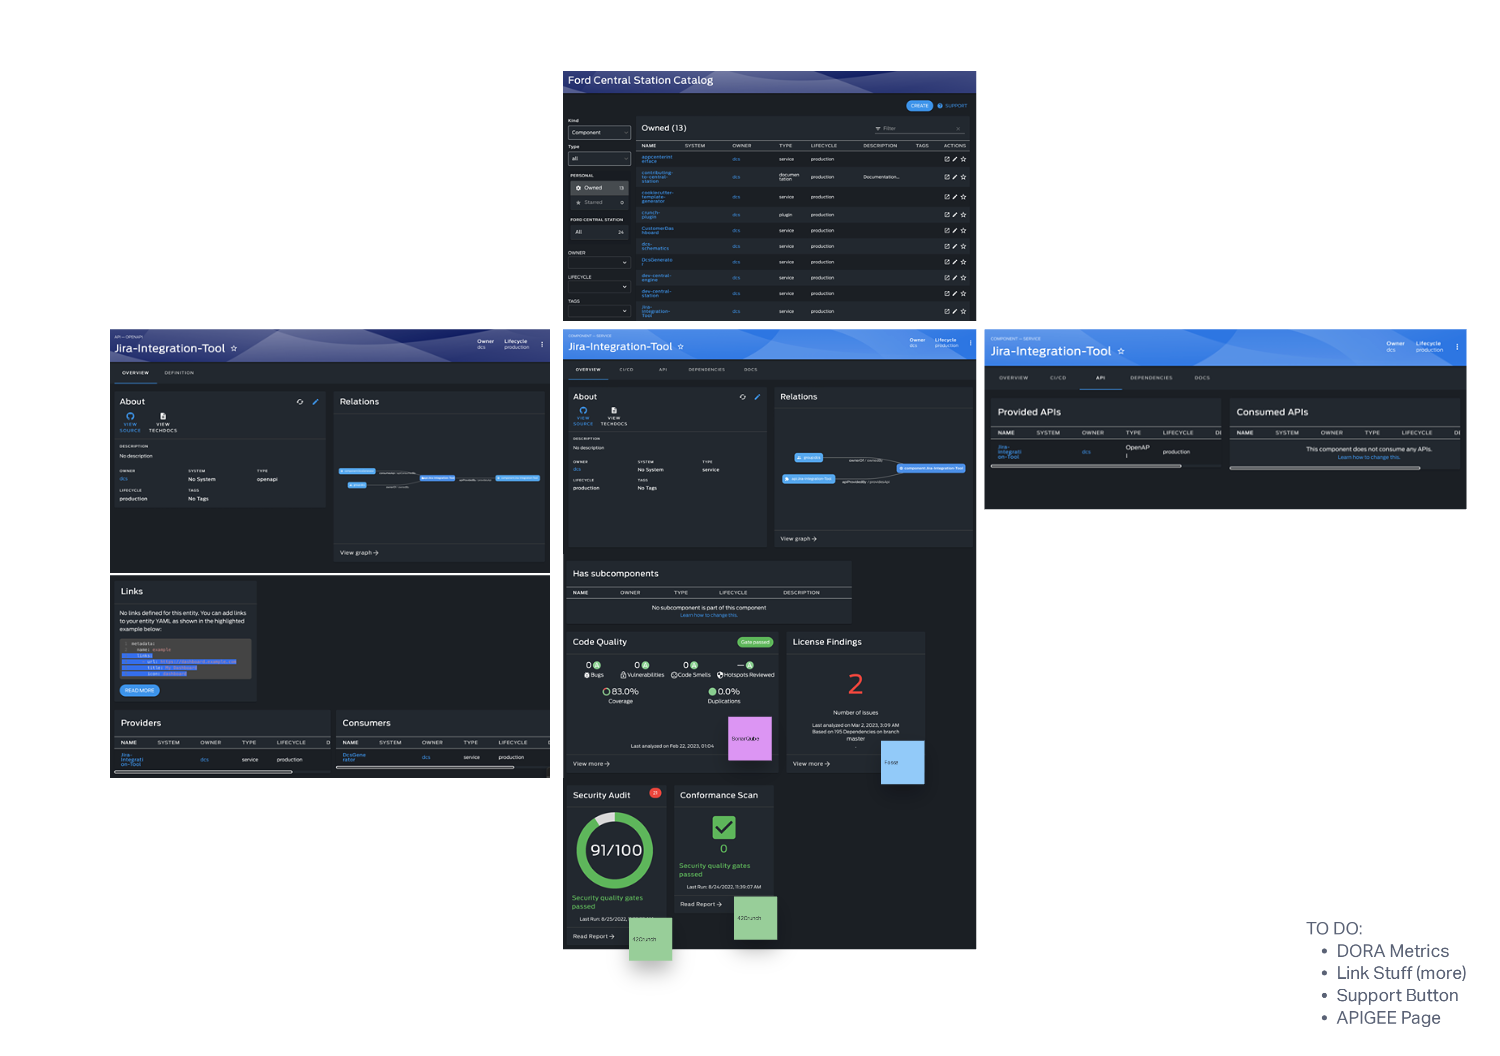
Task: Open kebab menu on Provided APIs page header
Action: (1457, 347)
